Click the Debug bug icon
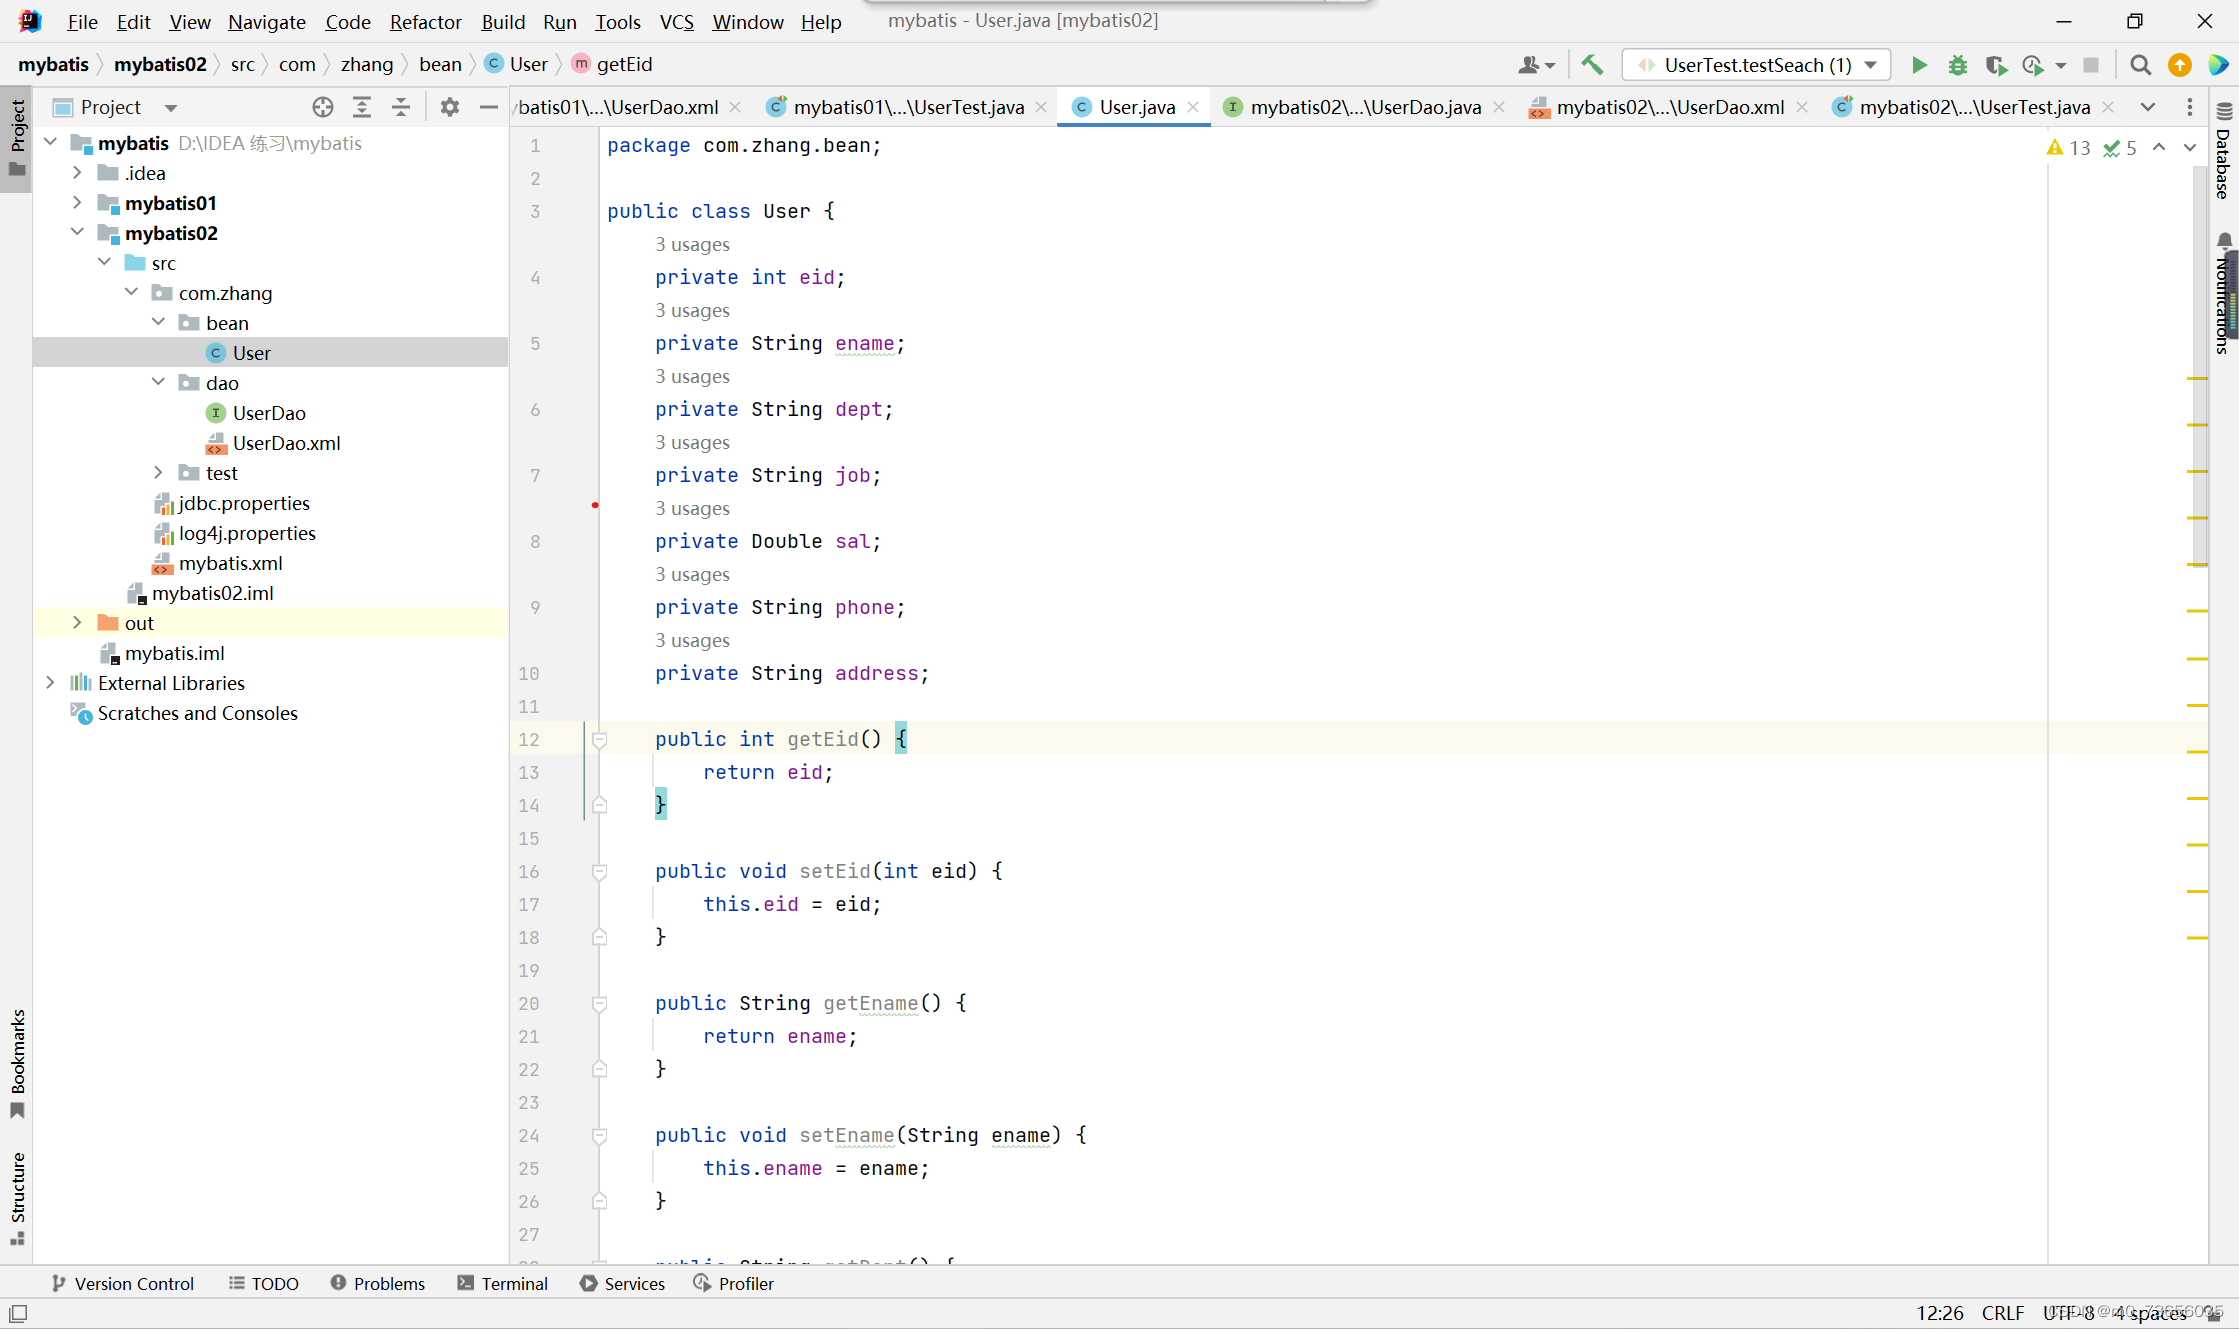2239x1329 pixels. tap(1957, 65)
